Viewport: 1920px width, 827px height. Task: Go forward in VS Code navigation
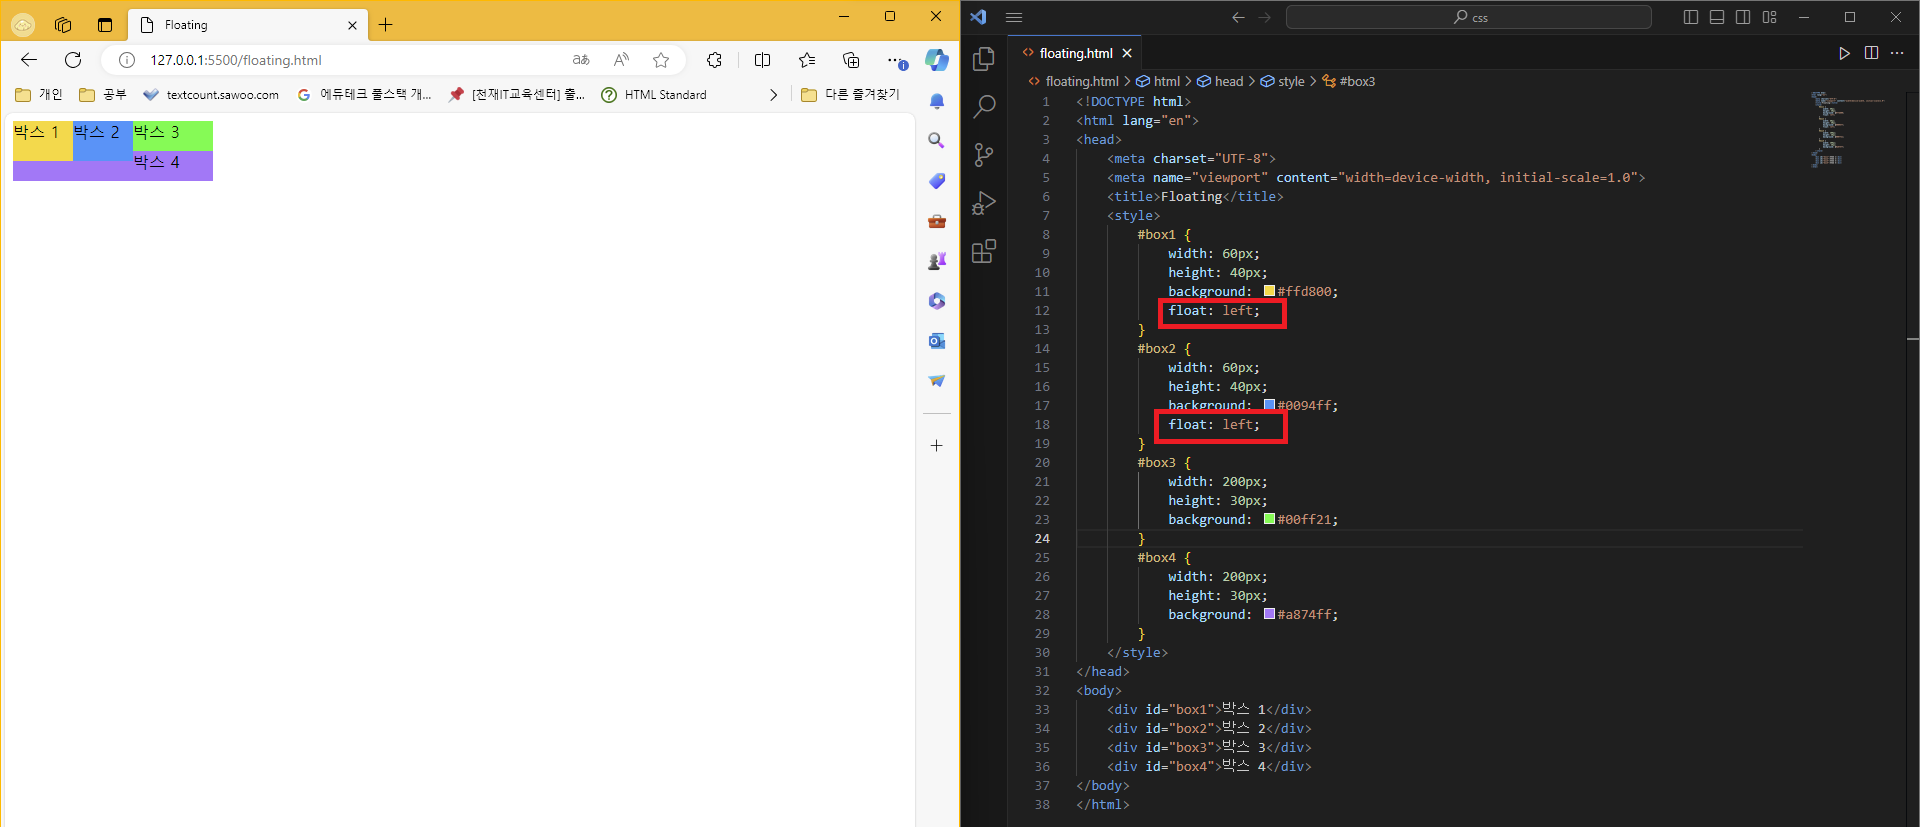point(1265,17)
